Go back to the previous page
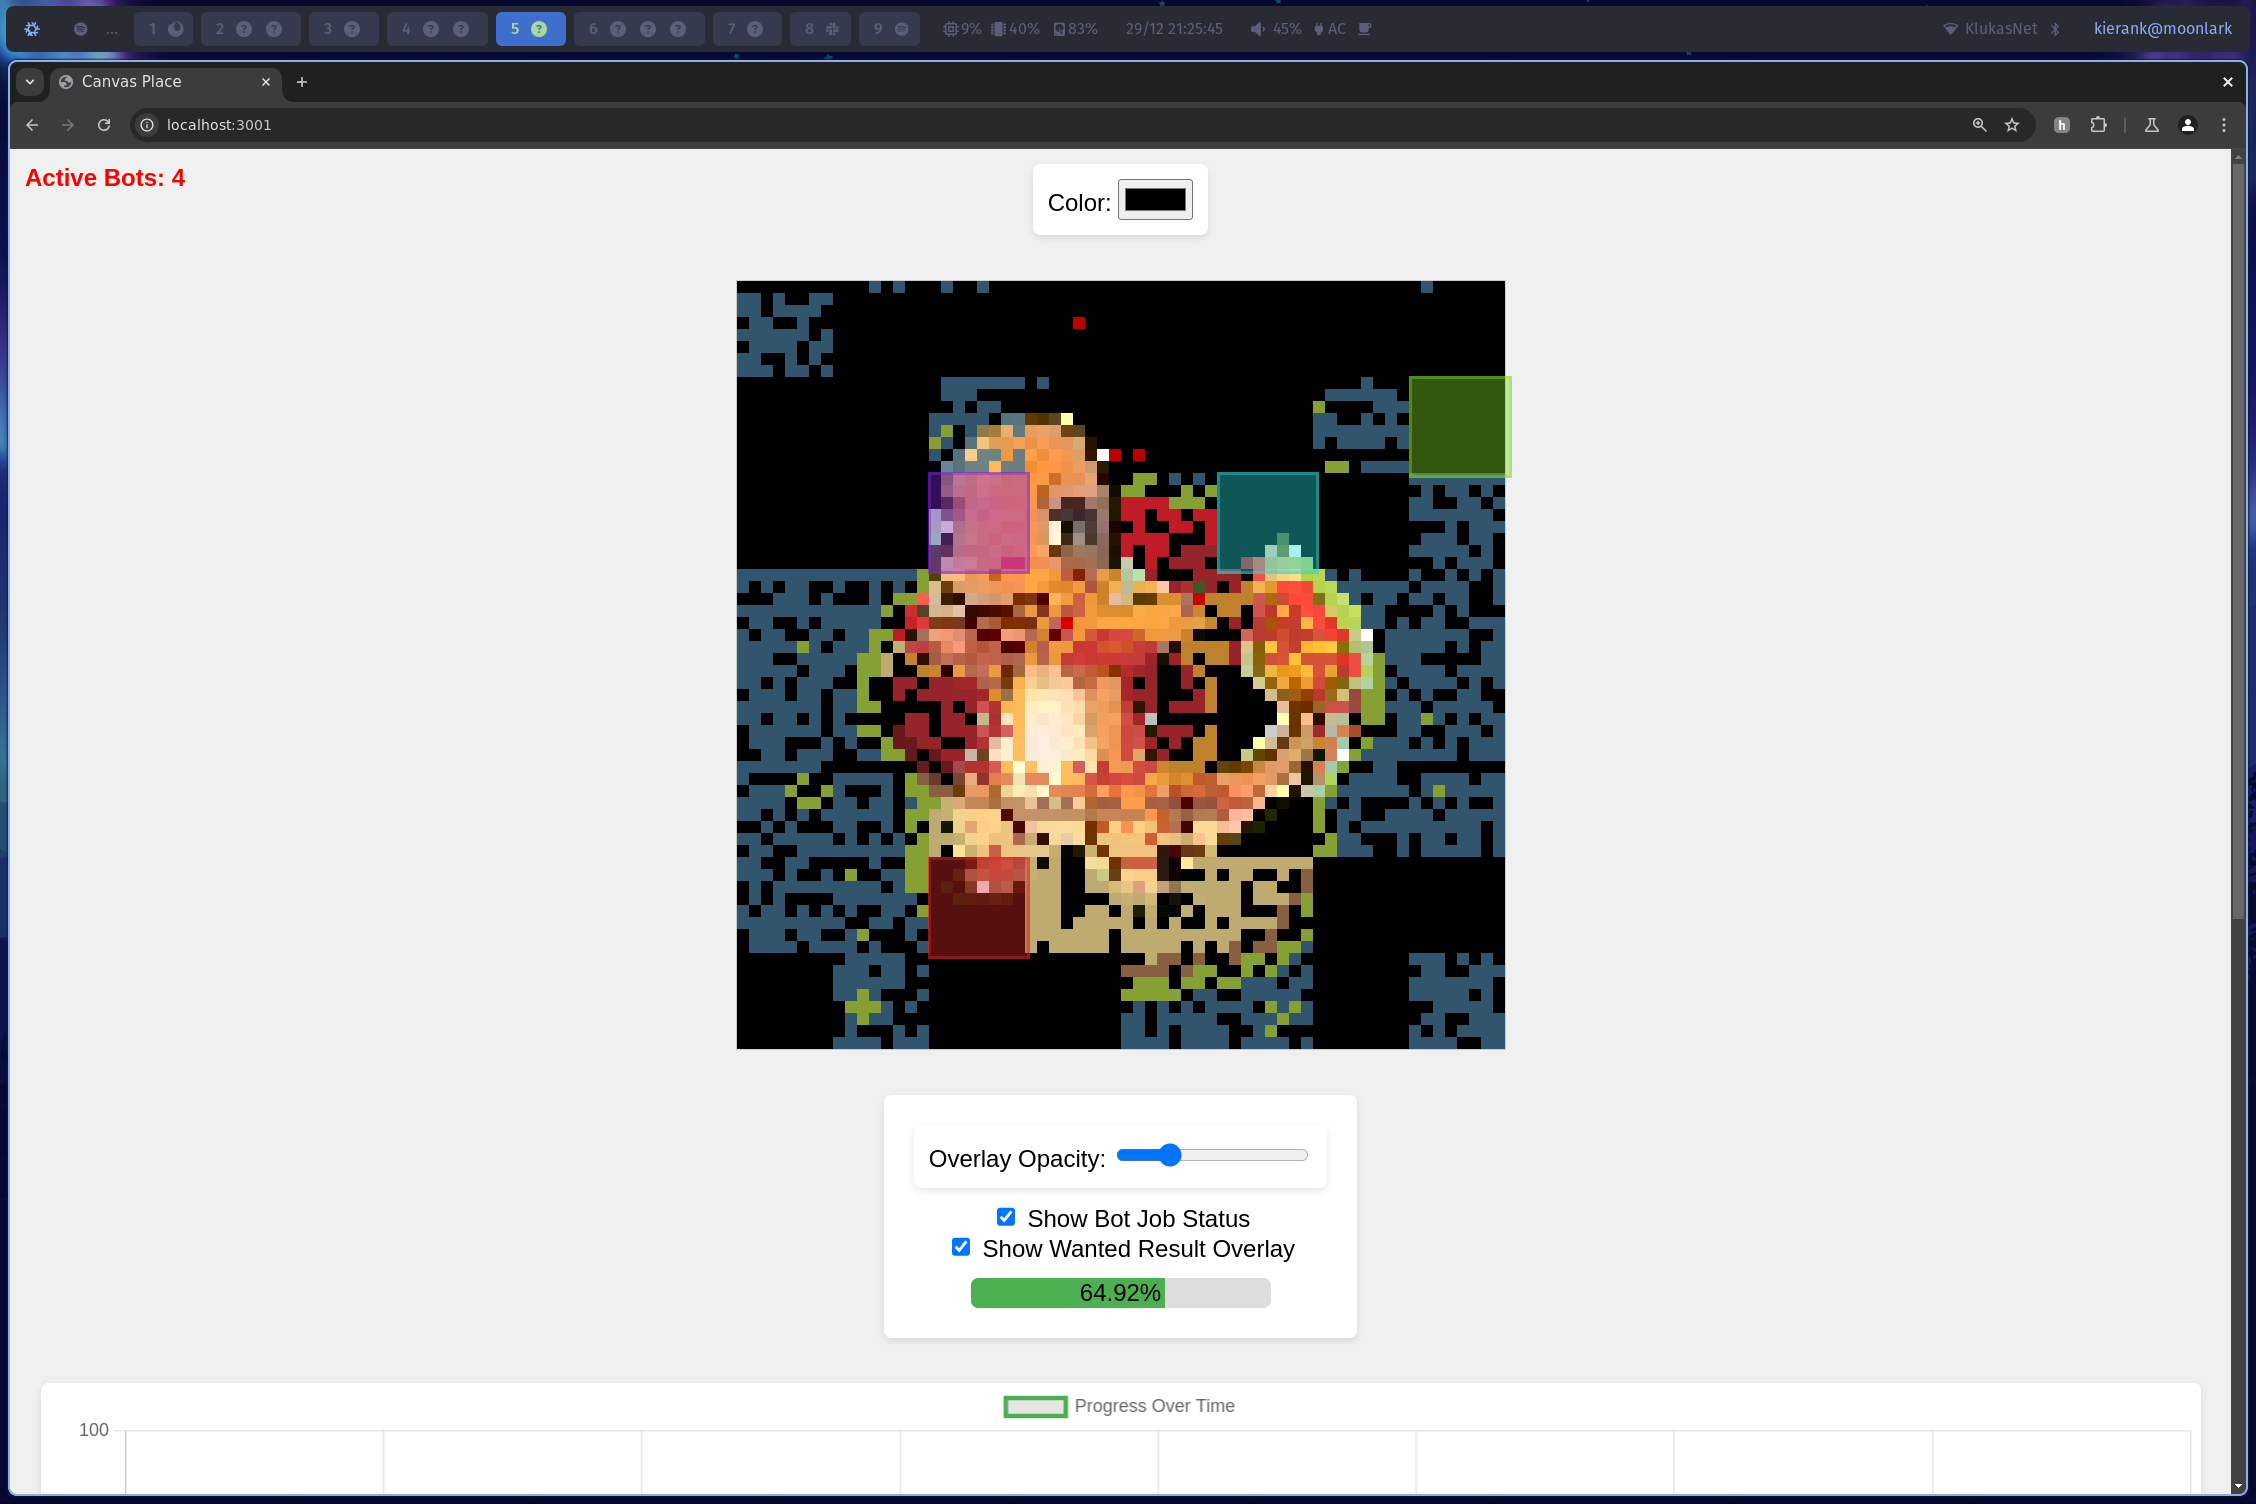 click(32, 125)
